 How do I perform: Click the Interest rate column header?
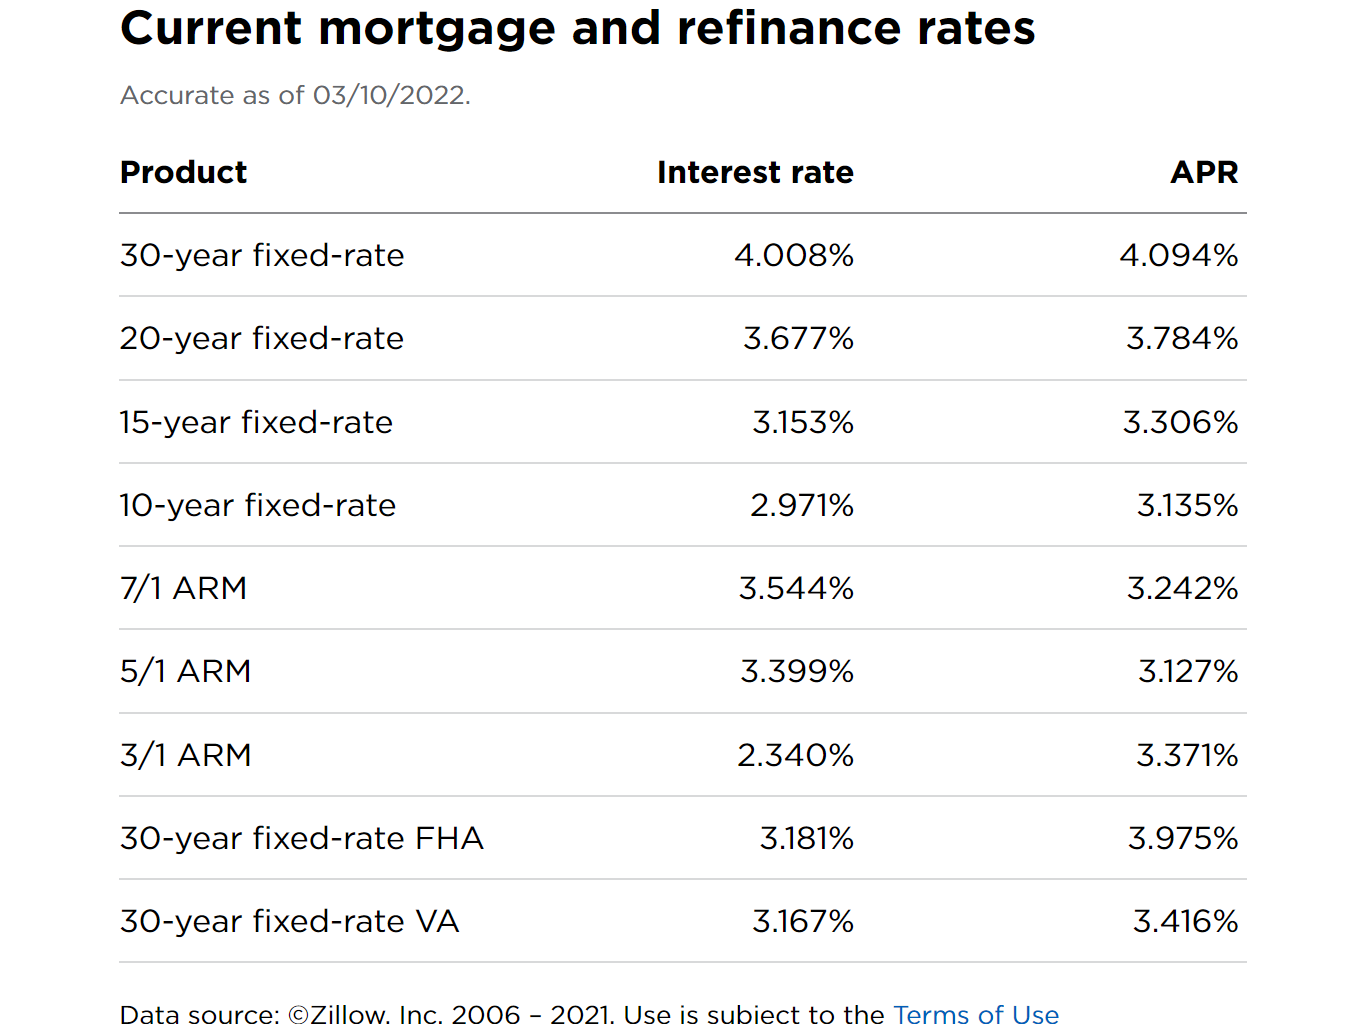[x=755, y=172]
